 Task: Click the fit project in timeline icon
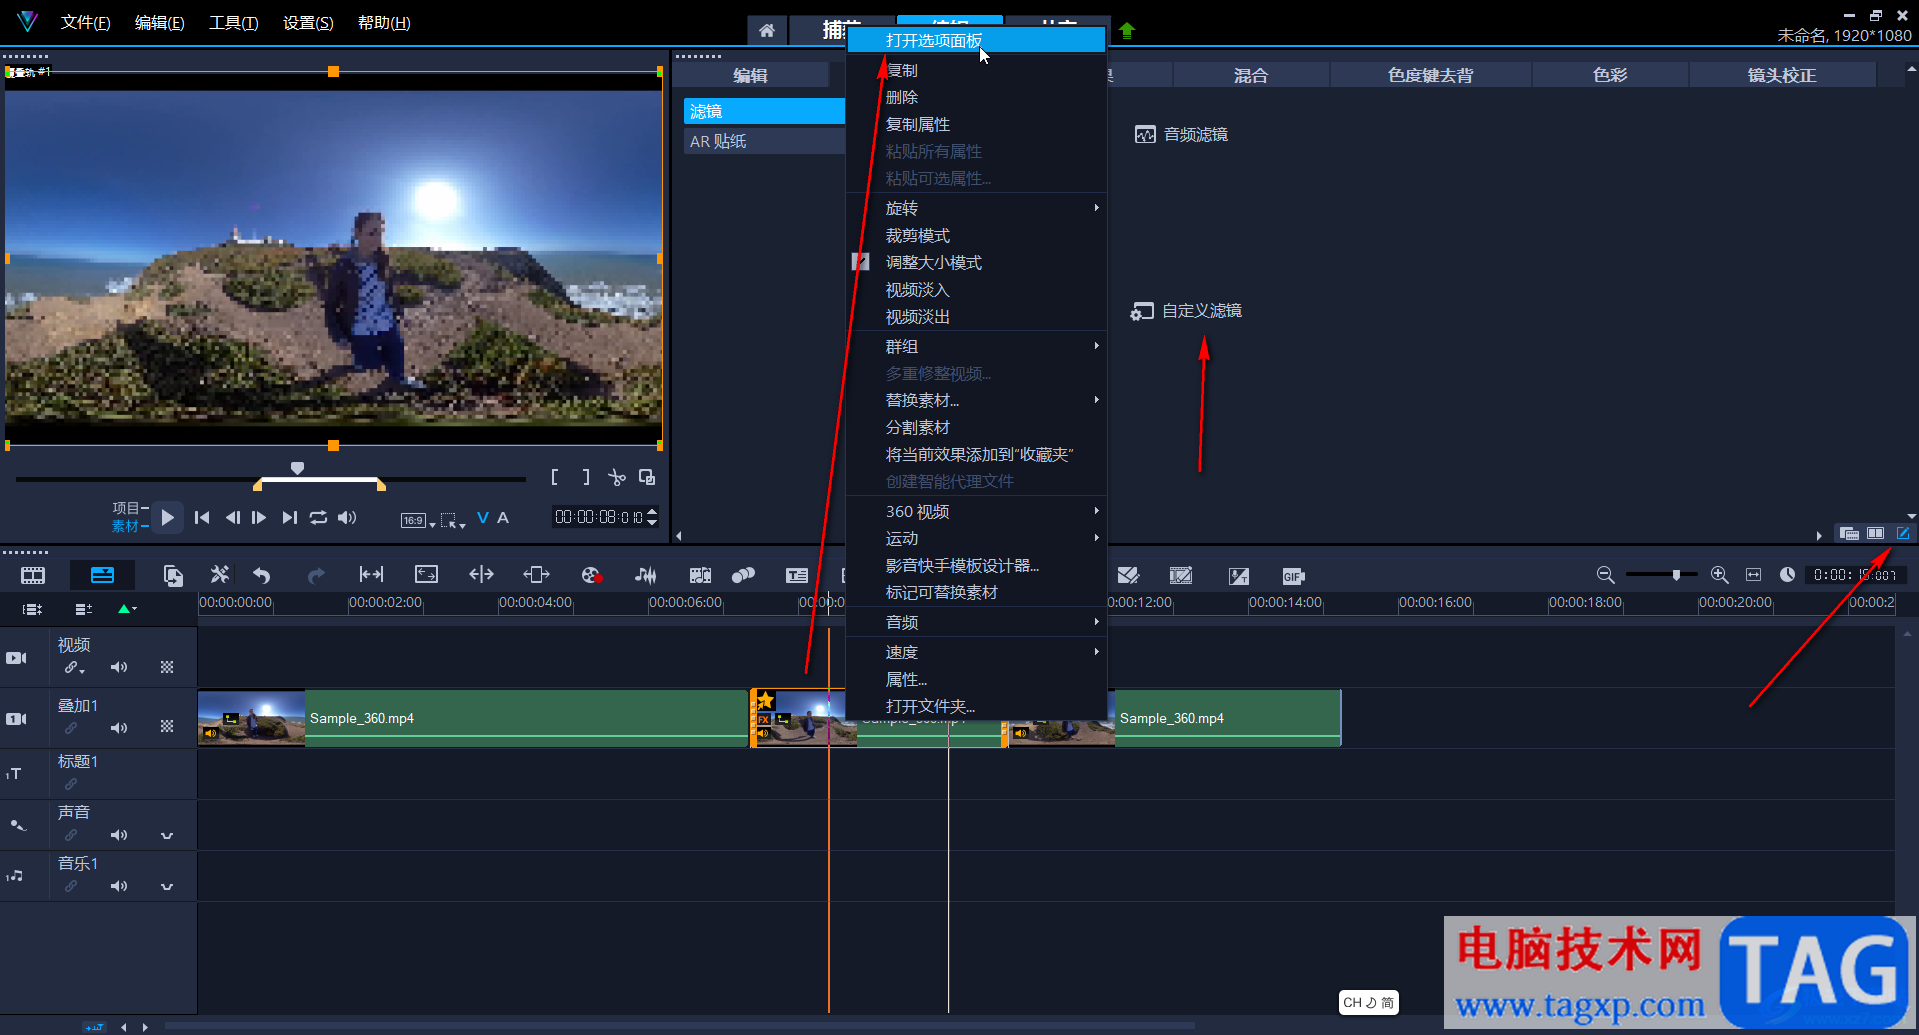point(1753,575)
